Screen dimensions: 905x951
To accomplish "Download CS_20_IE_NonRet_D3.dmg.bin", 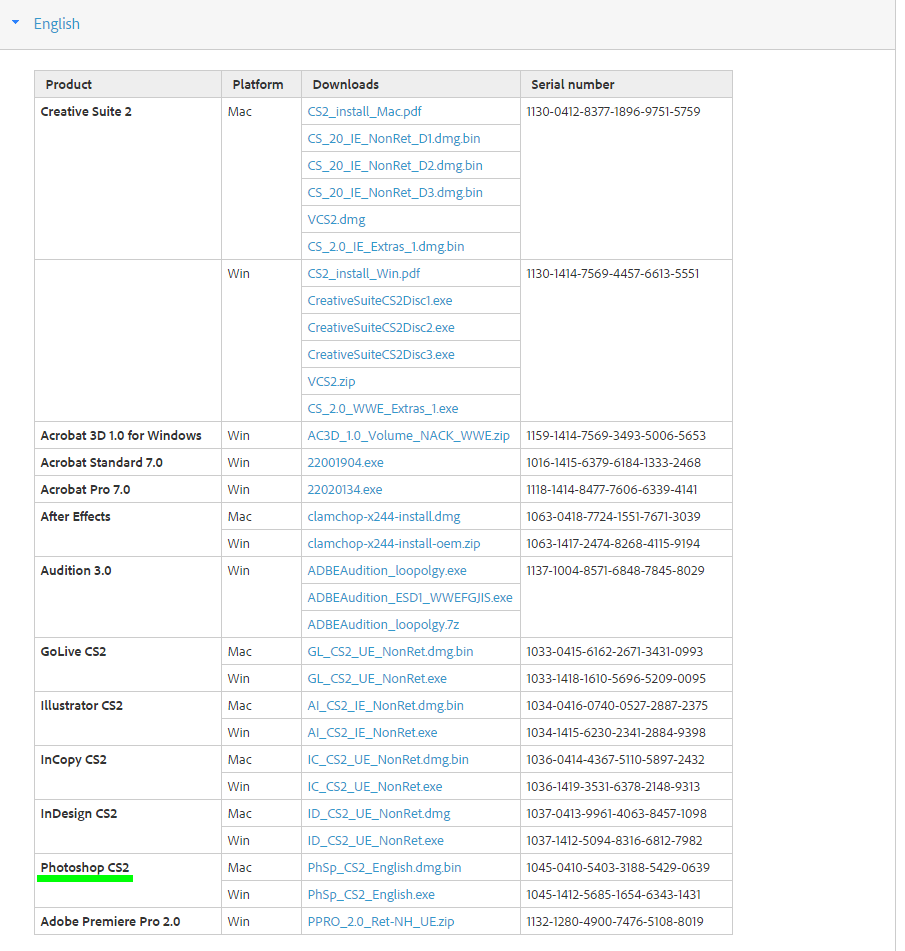I will (395, 193).
